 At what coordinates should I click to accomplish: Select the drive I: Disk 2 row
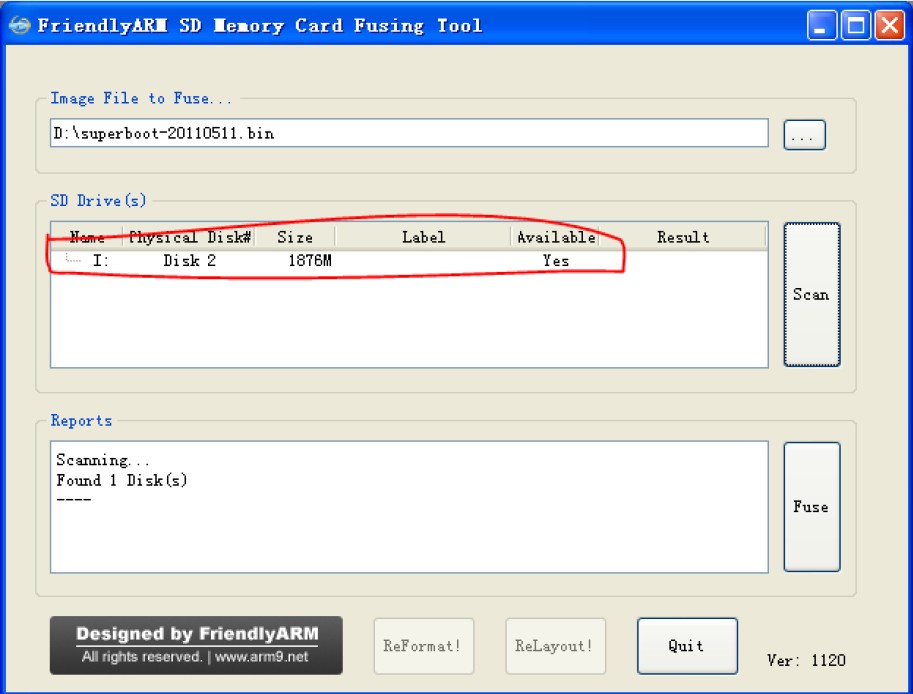click(x=300, y=260)
